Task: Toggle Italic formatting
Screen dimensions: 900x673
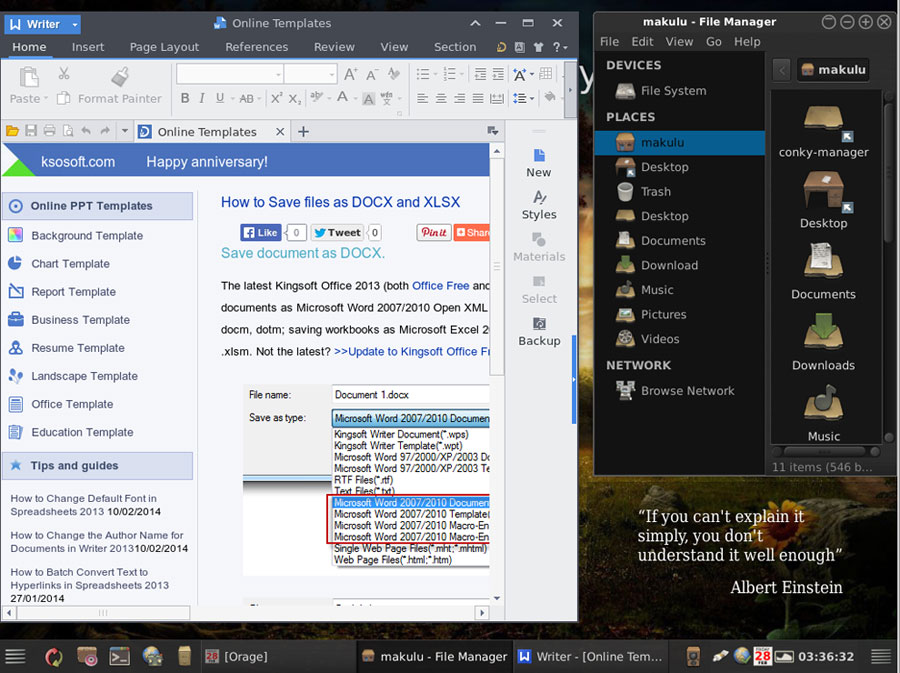Action: [x=202, y=98]
